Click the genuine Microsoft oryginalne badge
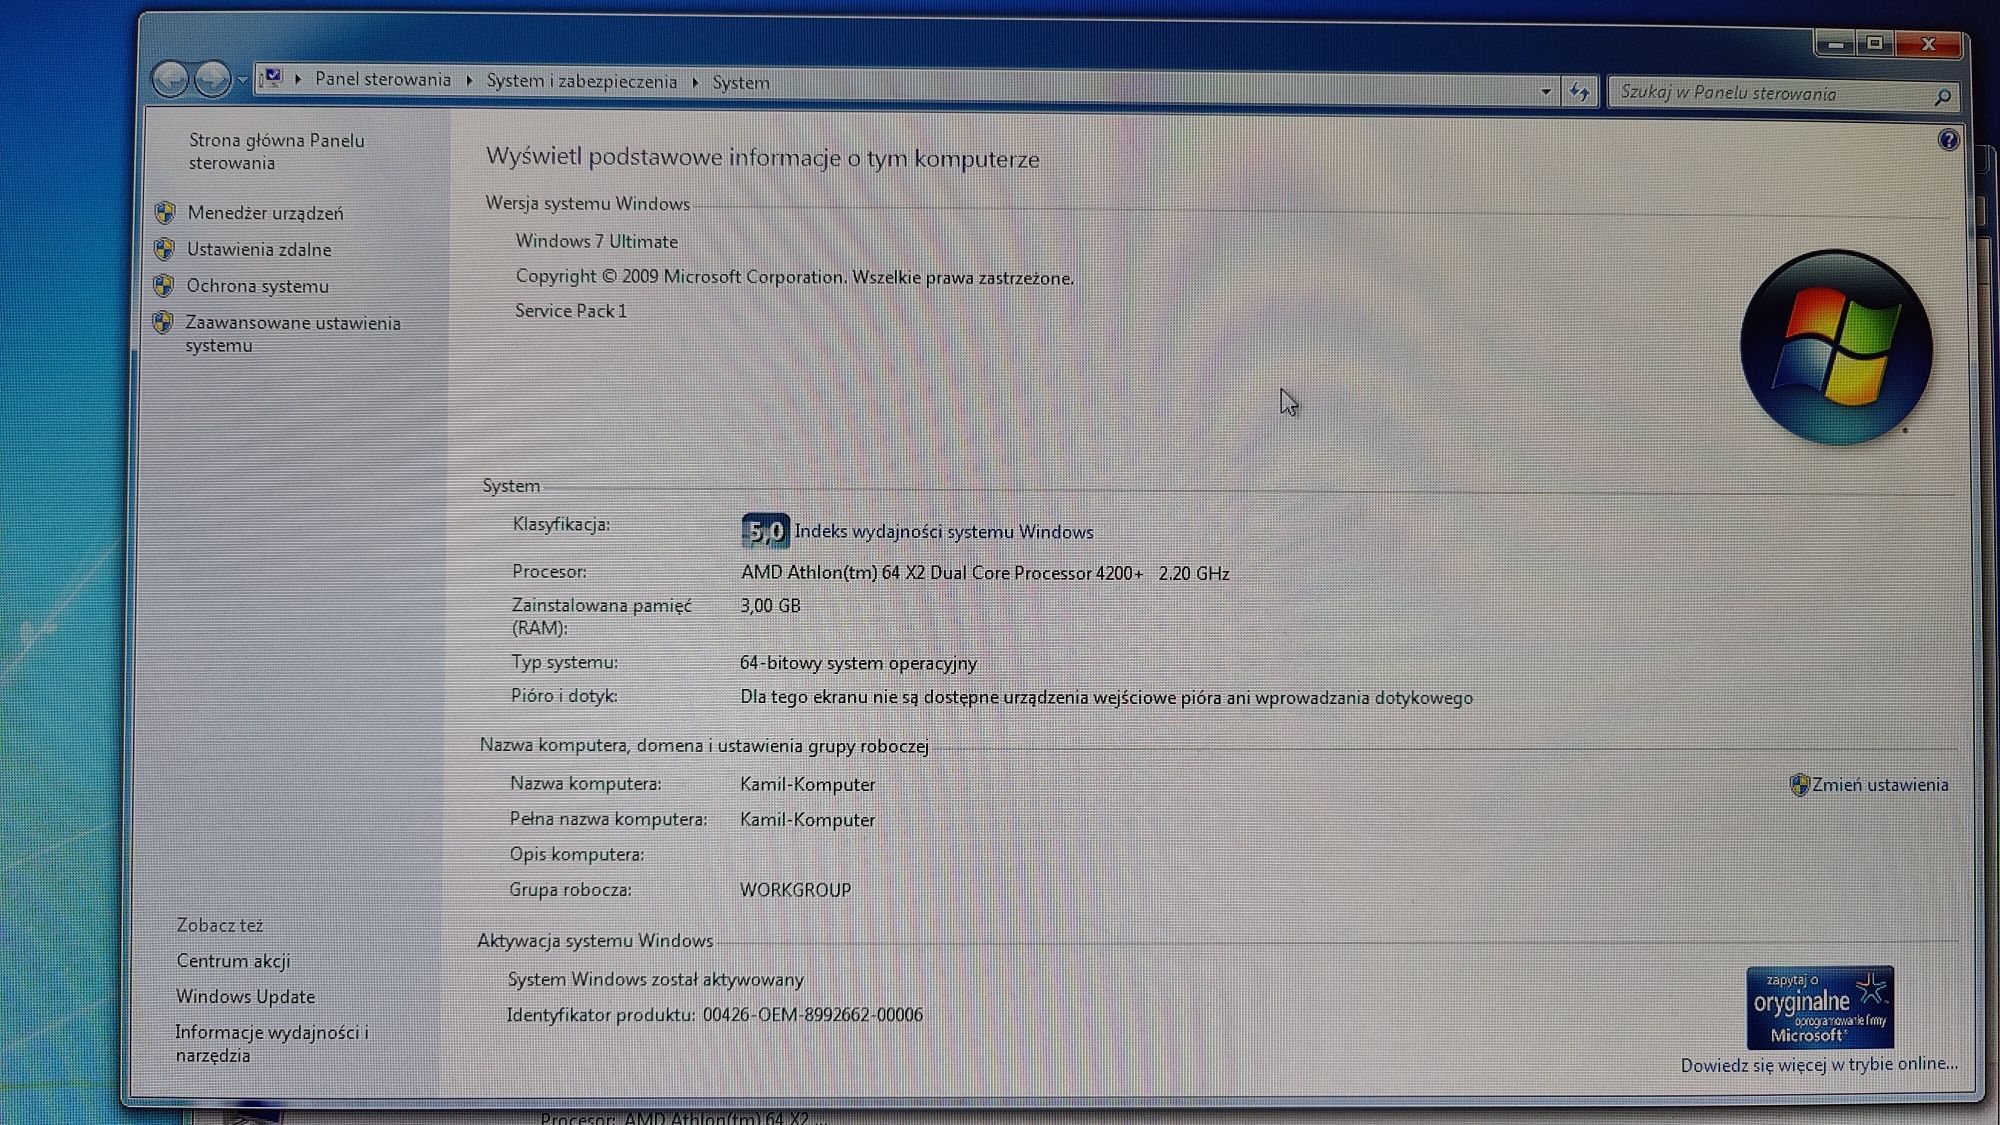Image resolution: width=2000 pixels, height=1125 pixels. point(1820,1007)
